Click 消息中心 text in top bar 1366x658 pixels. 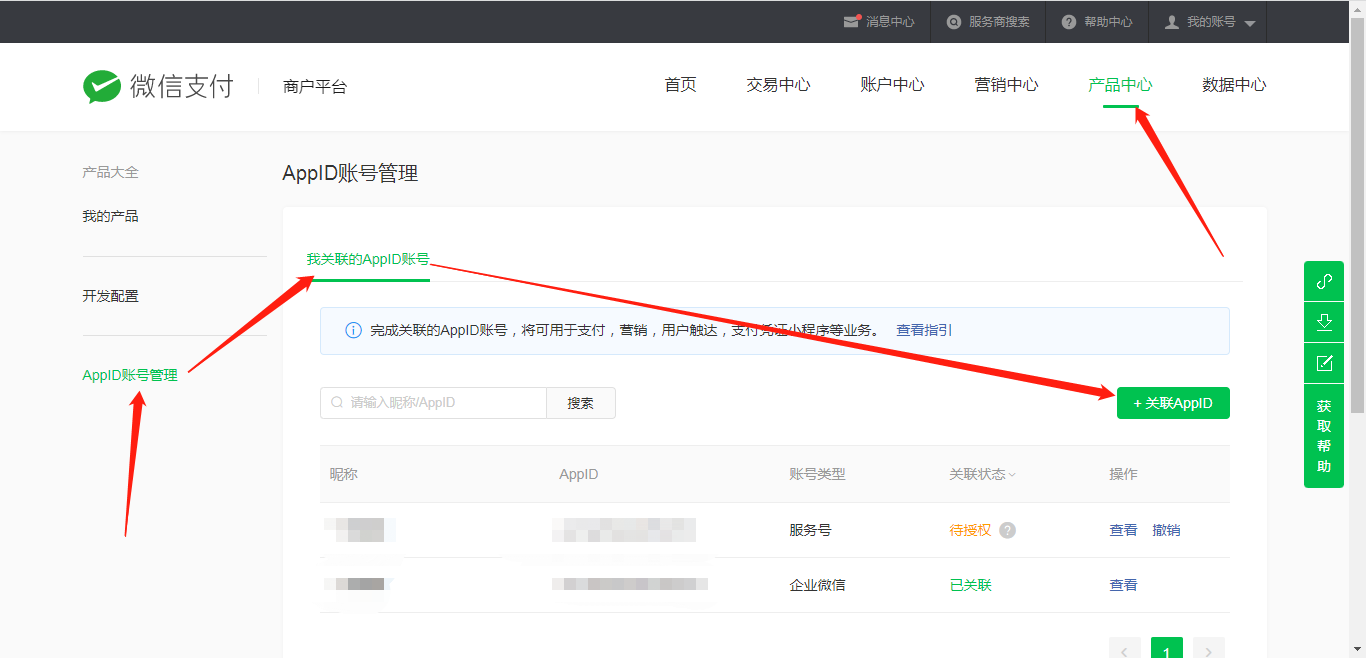click(x=890, y=22)
